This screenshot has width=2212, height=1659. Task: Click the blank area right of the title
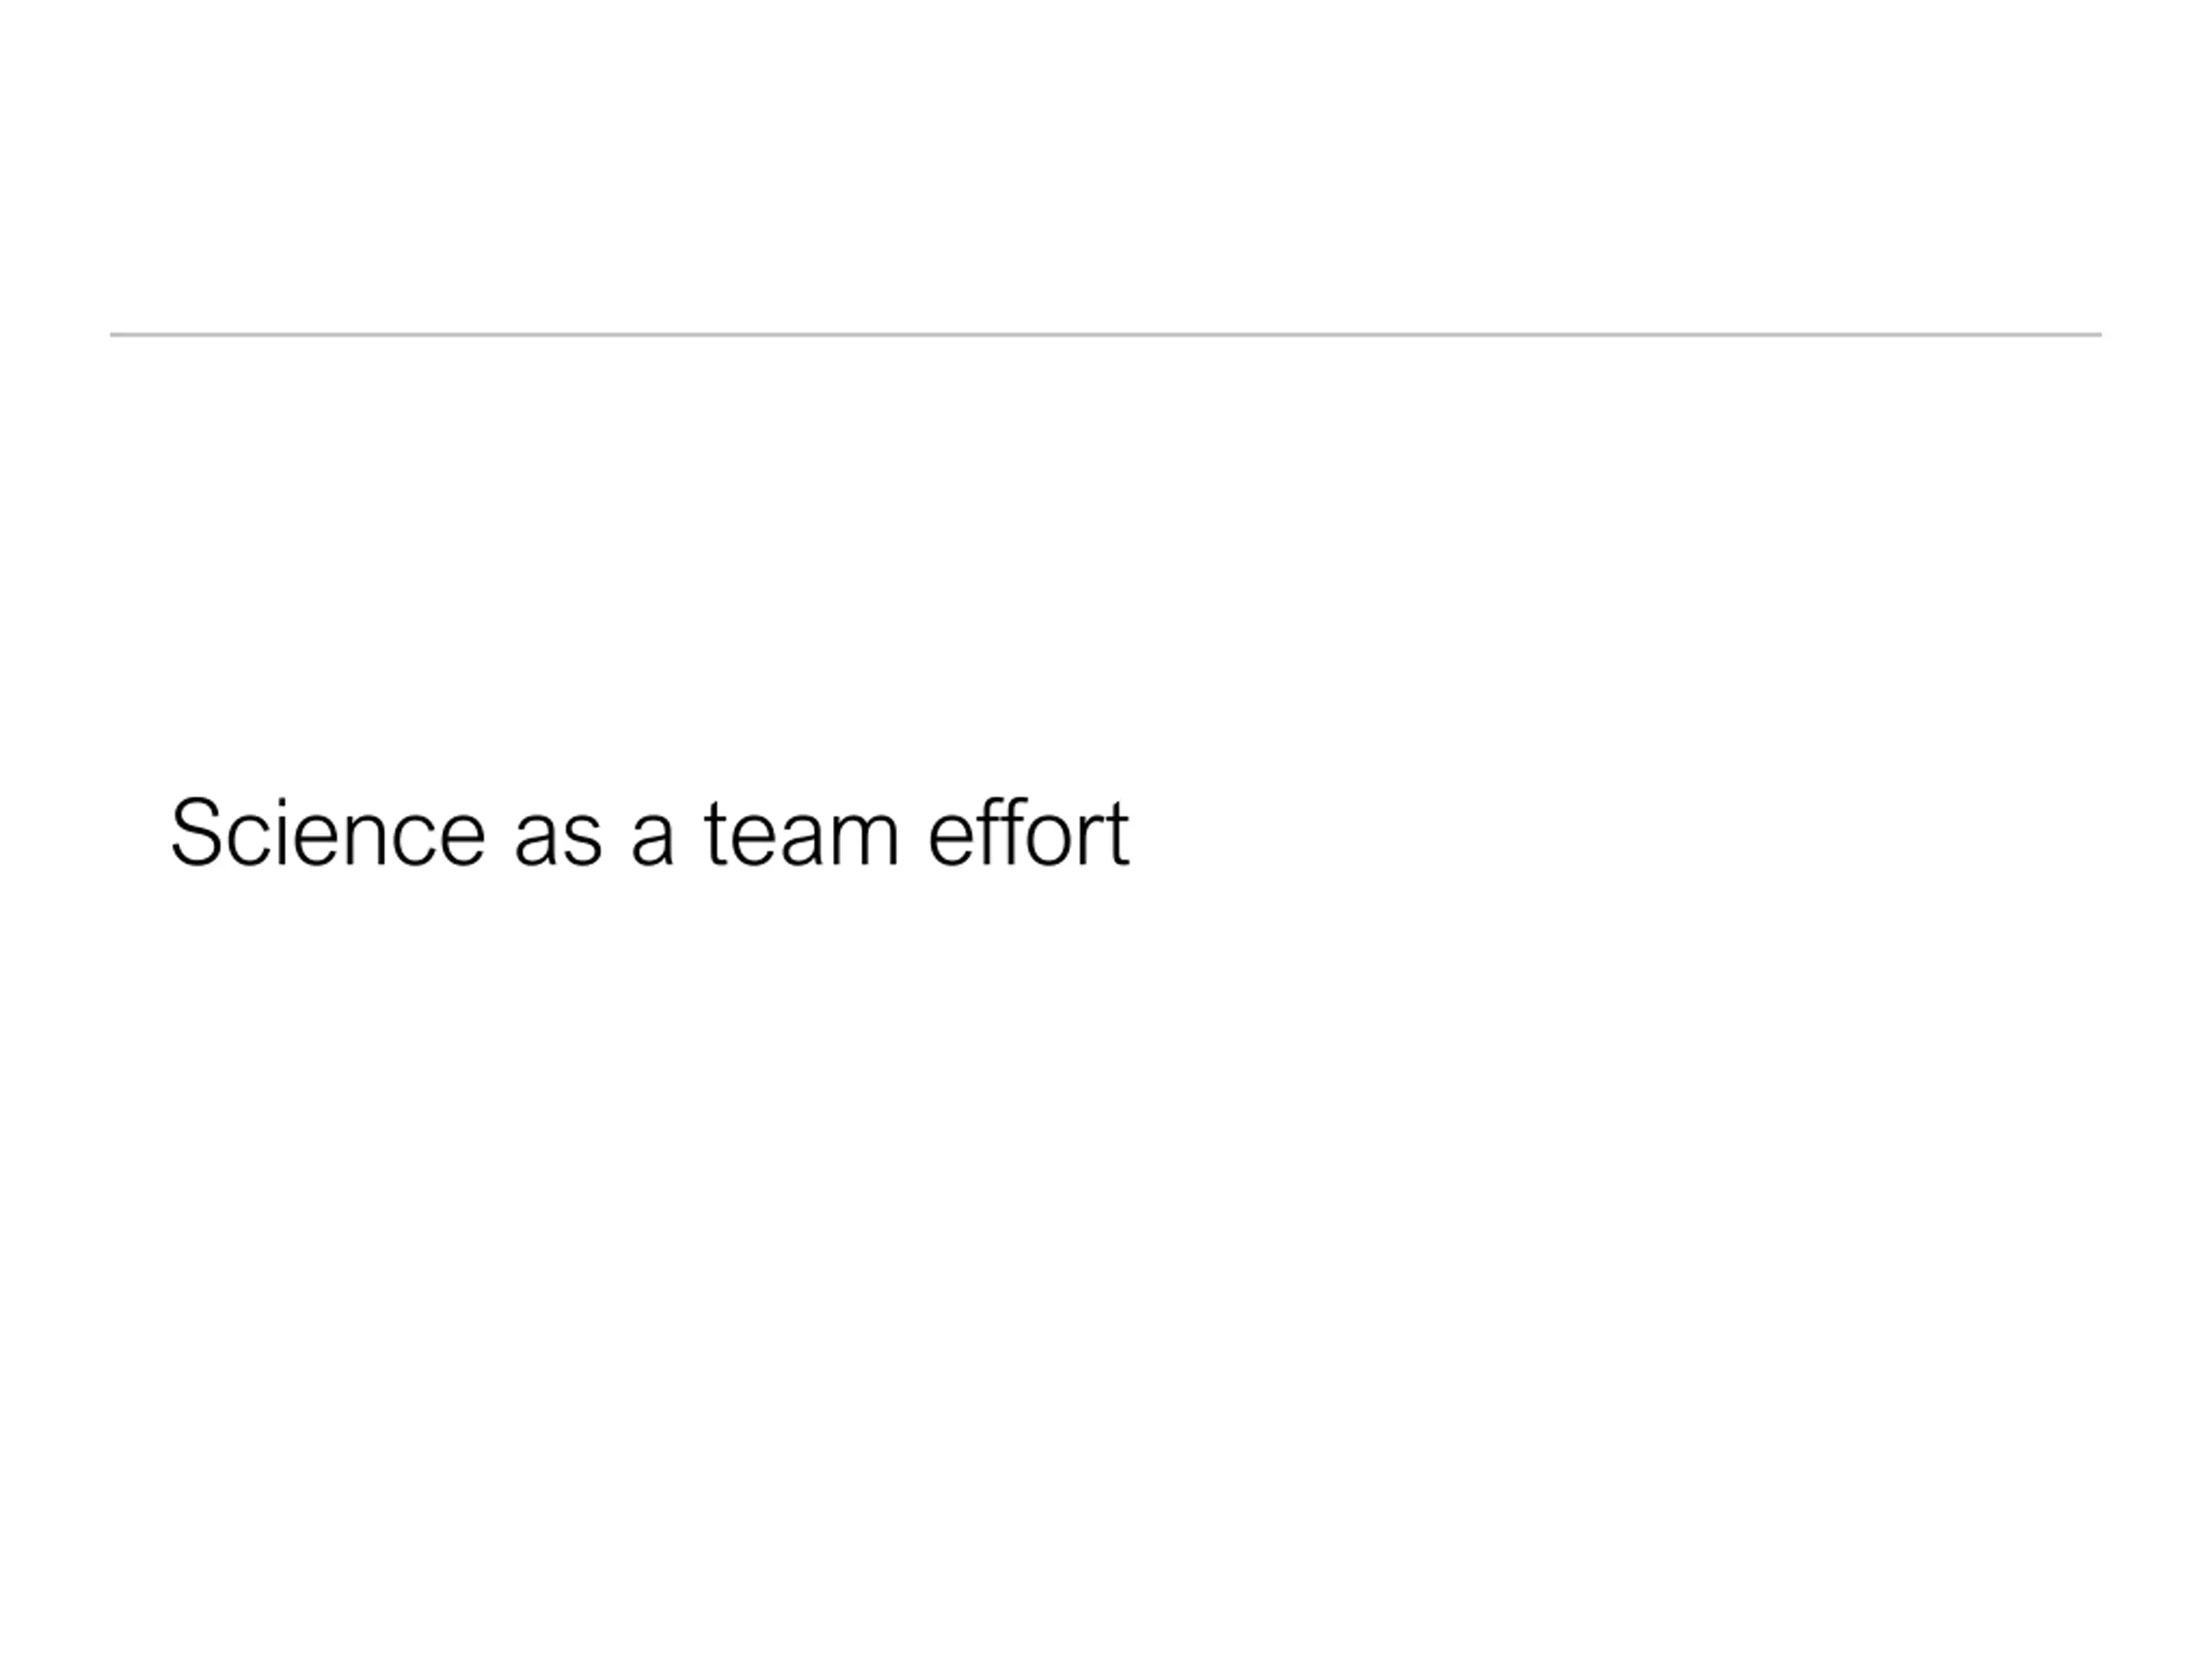[x=1650, y=832]
